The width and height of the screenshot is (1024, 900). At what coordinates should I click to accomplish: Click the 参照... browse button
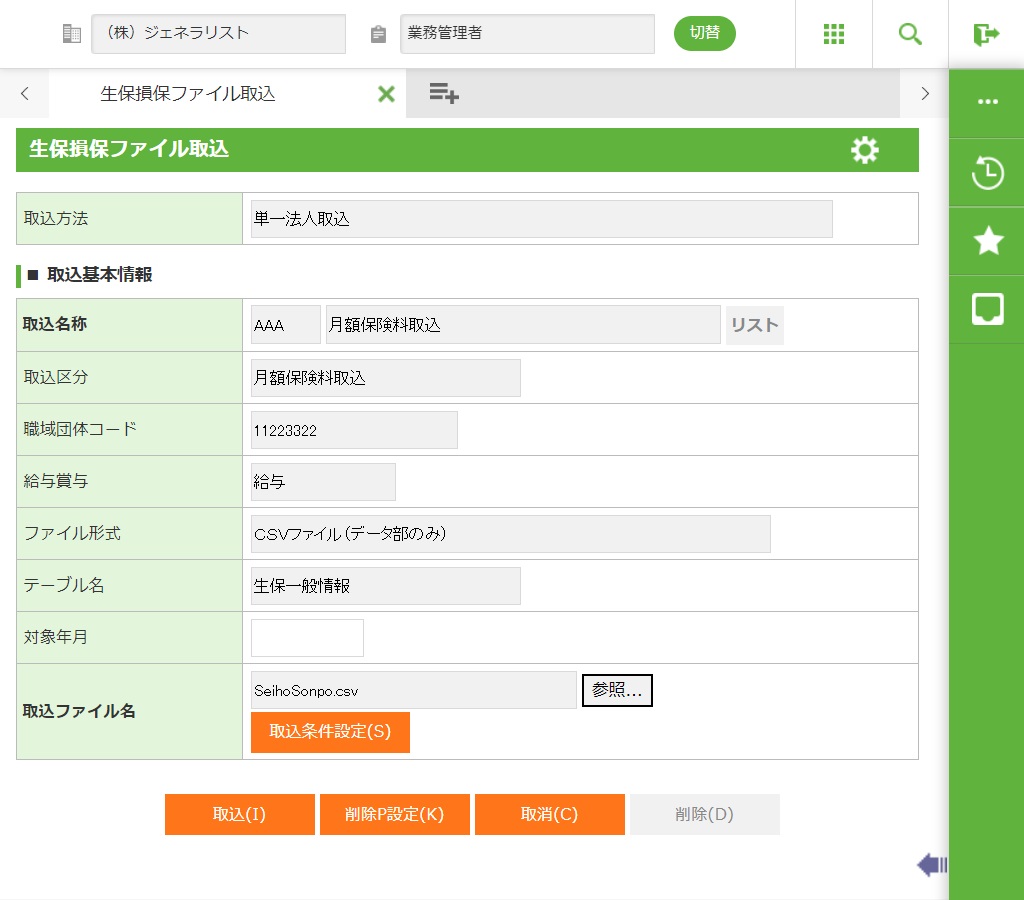[617, 690]
